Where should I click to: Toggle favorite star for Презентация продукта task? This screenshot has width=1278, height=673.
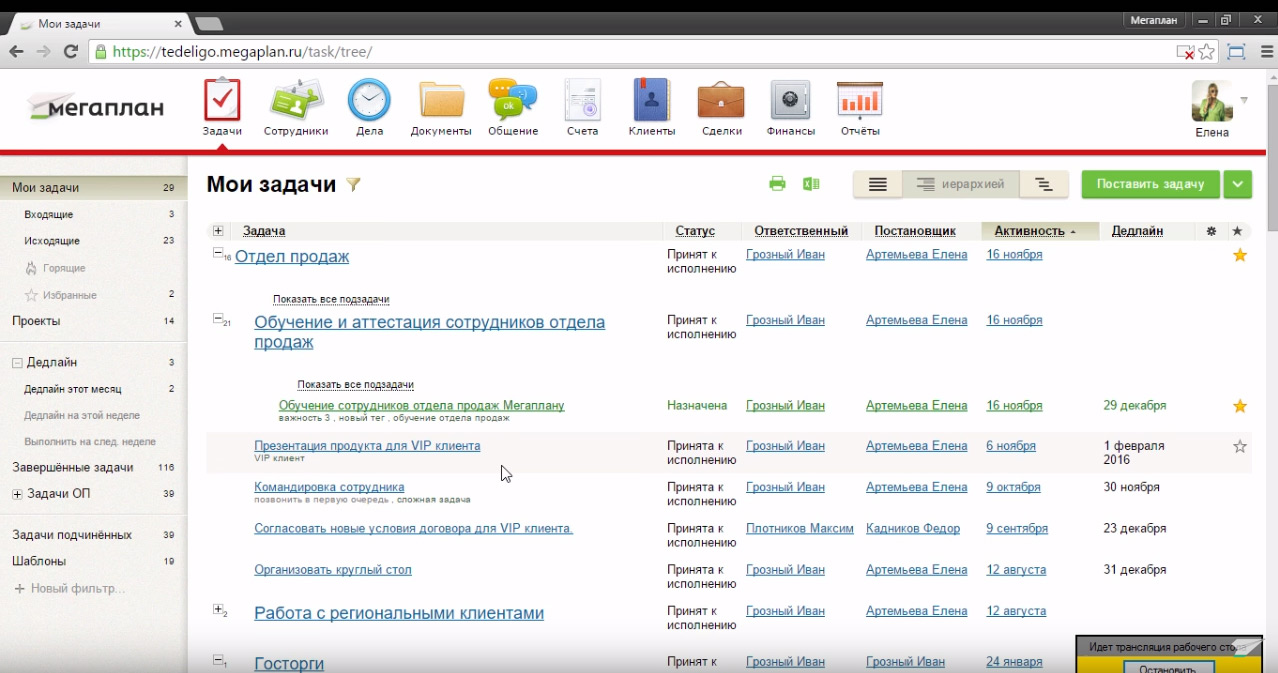(x=1240, y=447)
